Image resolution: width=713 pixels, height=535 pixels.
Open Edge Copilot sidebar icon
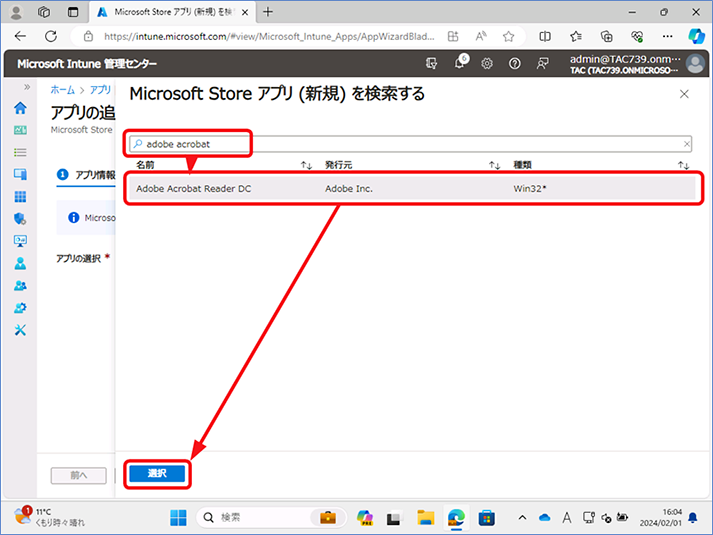click(696, 36)
